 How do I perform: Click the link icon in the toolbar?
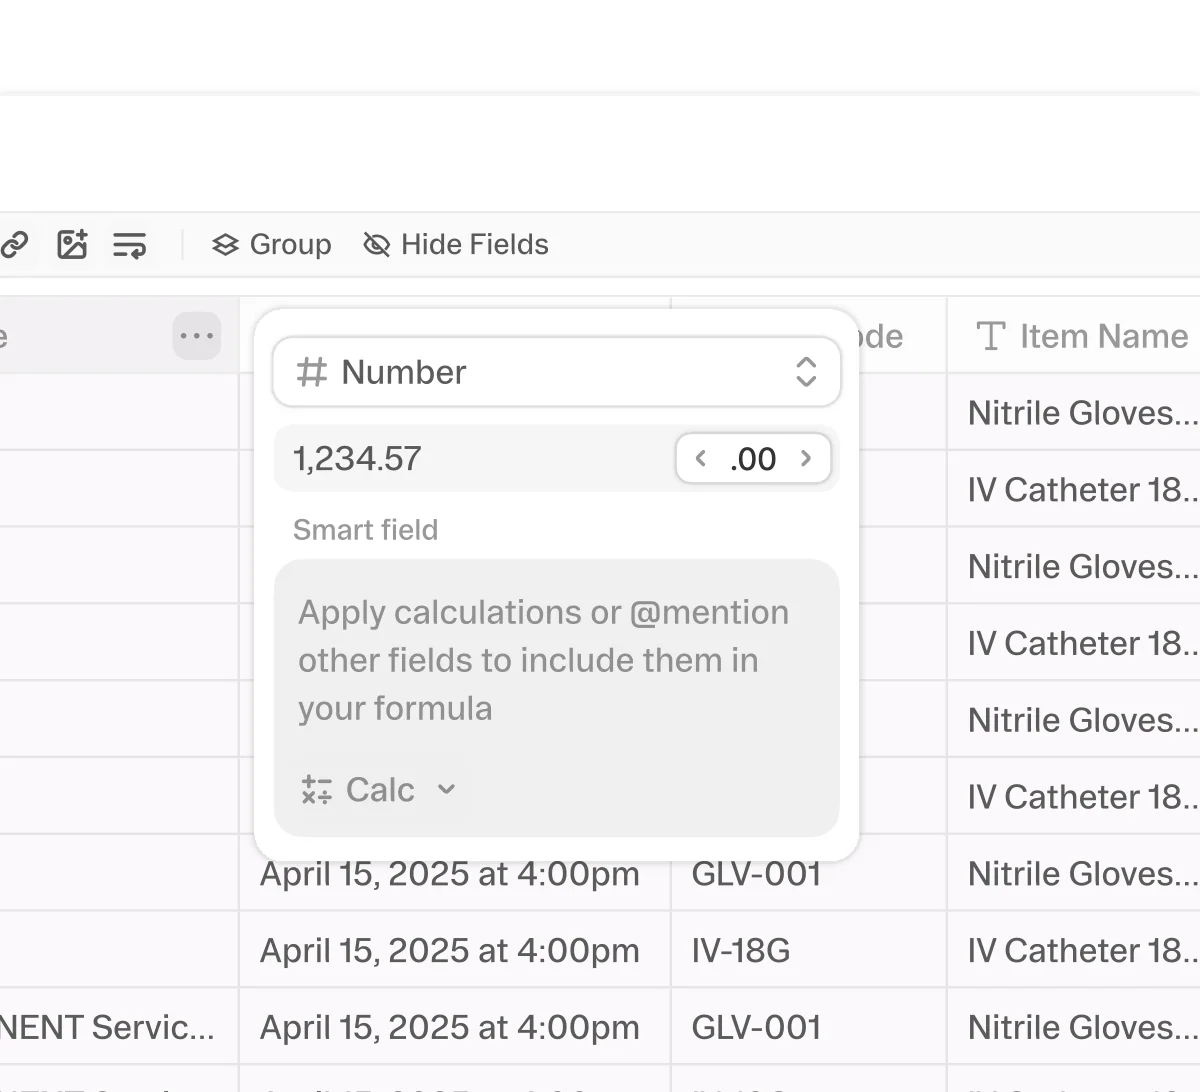14,245
